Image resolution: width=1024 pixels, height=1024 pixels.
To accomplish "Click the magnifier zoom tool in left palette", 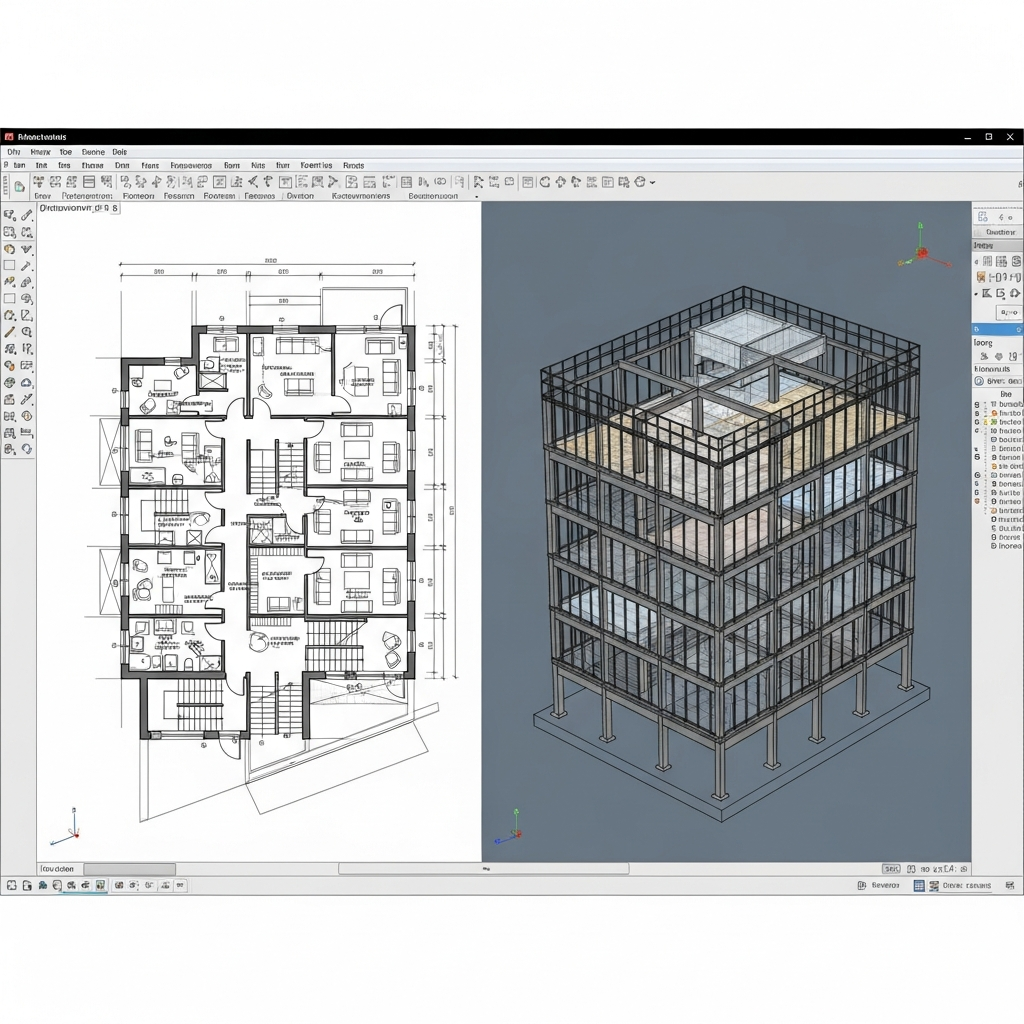I will (27, 332).
